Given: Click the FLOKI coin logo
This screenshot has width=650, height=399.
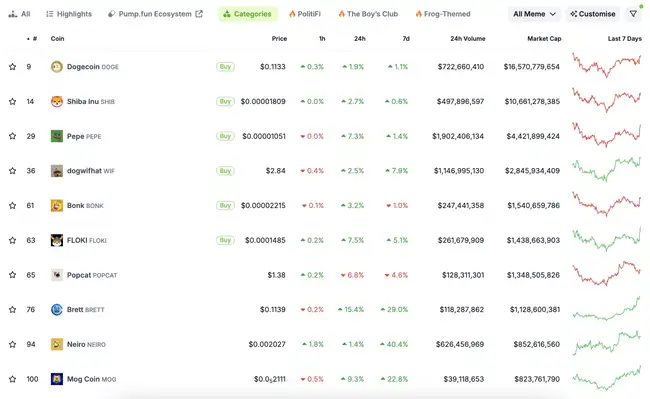Looking at the screenshot, I should coord(57,240).
